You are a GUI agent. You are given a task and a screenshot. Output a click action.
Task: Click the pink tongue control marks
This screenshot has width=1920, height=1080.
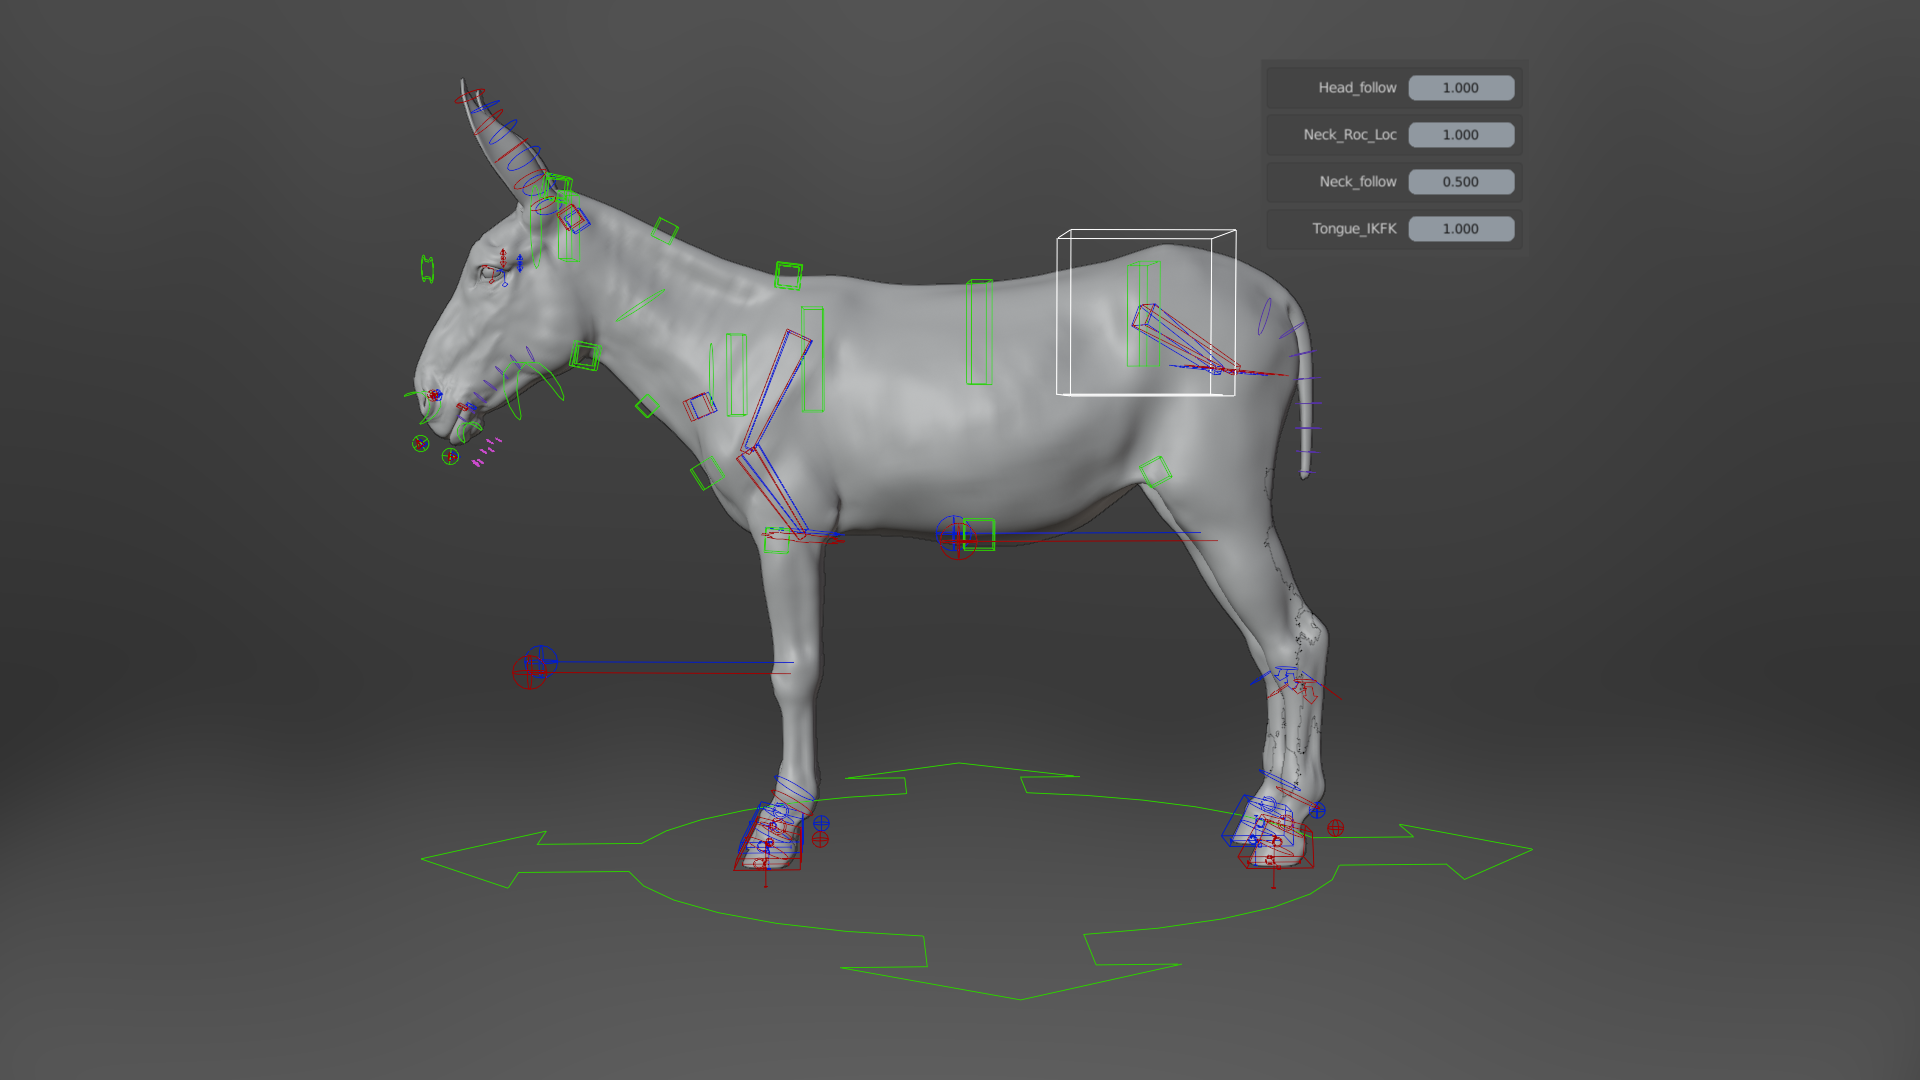[x=487, y=452]
